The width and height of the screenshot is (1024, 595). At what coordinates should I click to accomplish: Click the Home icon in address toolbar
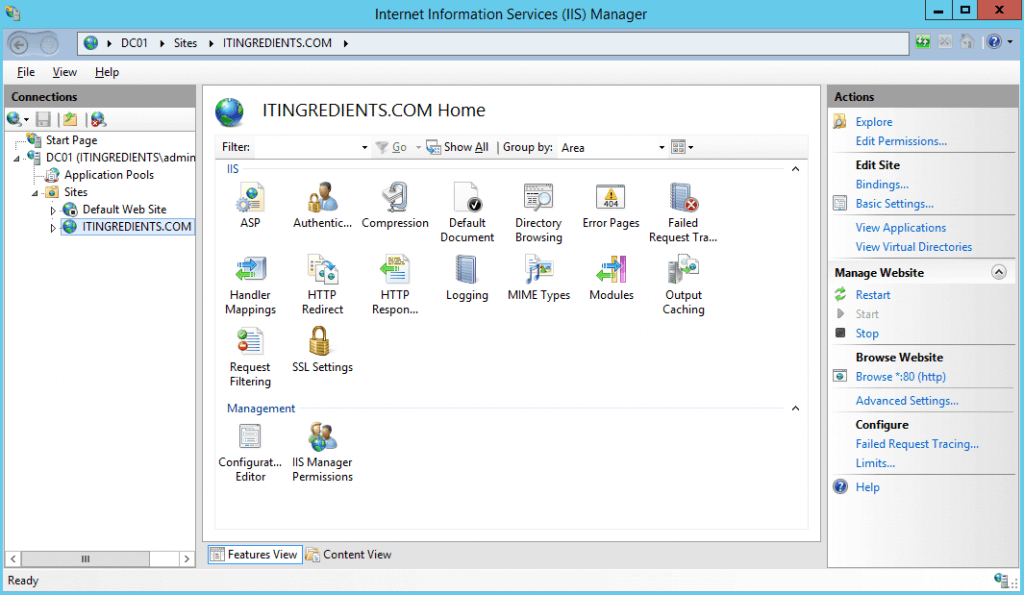(x=967, y=42)
